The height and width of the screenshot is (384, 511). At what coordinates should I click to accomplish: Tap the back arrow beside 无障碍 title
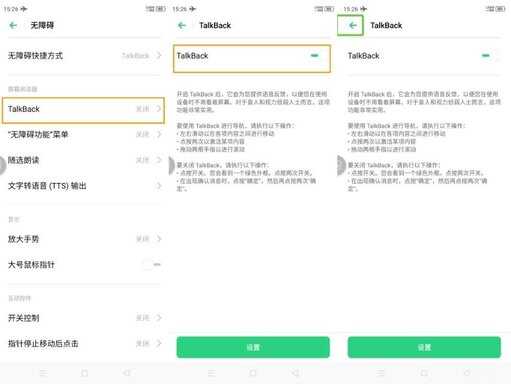coord(13,25)
